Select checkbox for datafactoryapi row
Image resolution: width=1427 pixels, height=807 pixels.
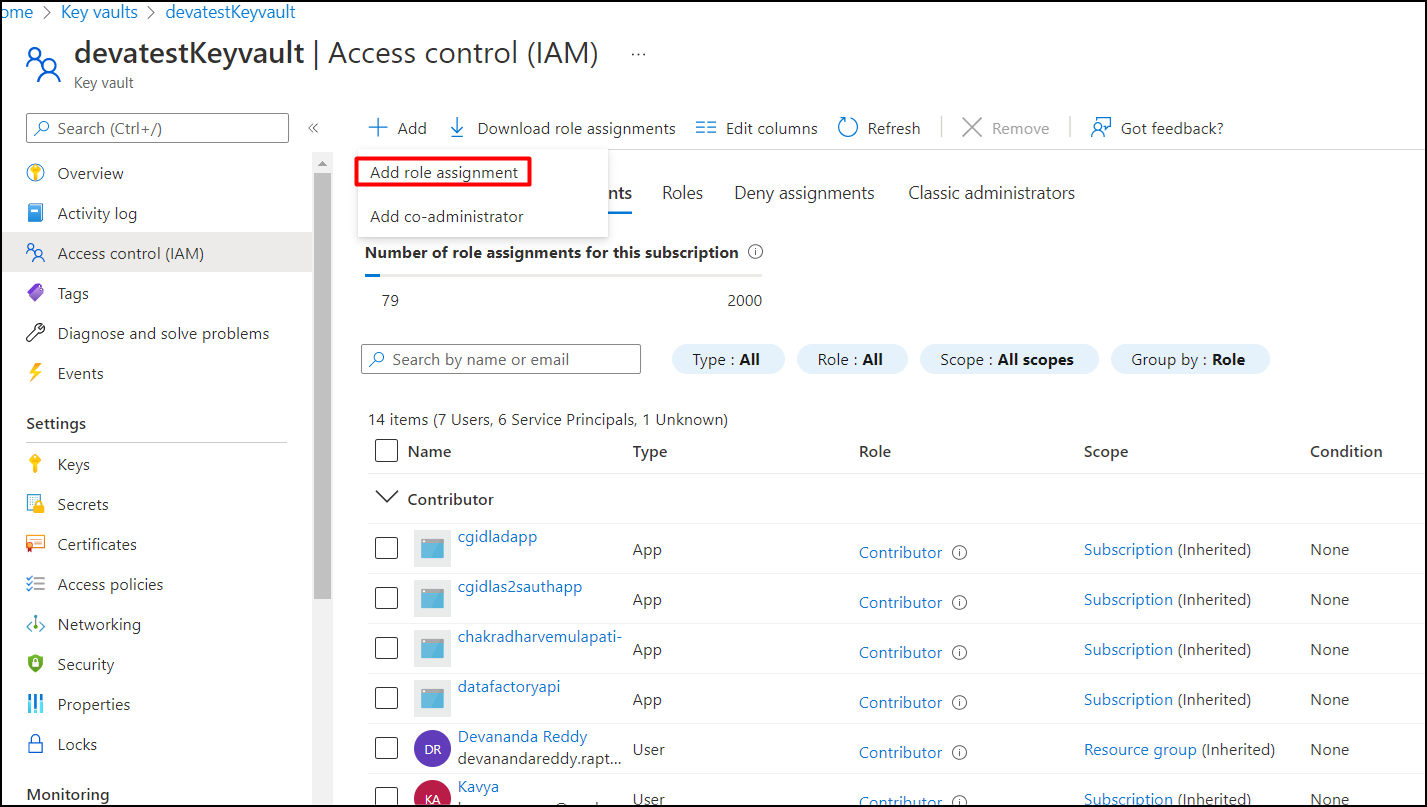click(386, 698)
